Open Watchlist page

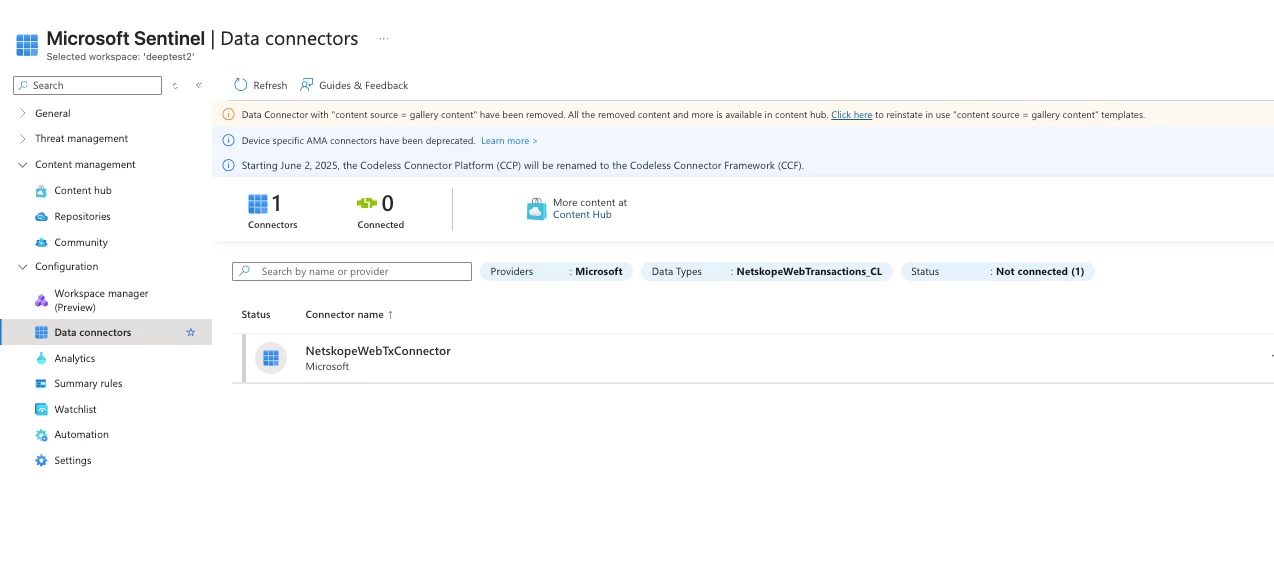[x=76, y=409]
